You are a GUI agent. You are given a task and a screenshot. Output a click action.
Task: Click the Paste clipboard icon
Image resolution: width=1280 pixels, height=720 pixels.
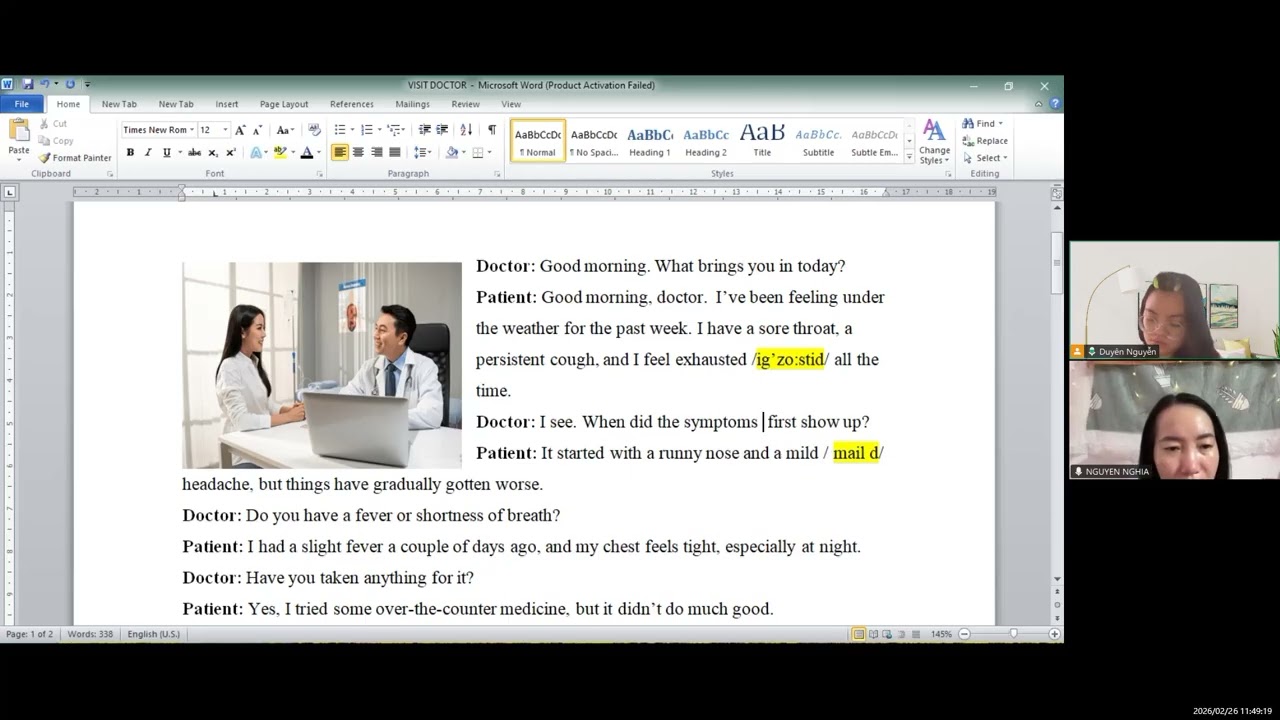(19, 130)
